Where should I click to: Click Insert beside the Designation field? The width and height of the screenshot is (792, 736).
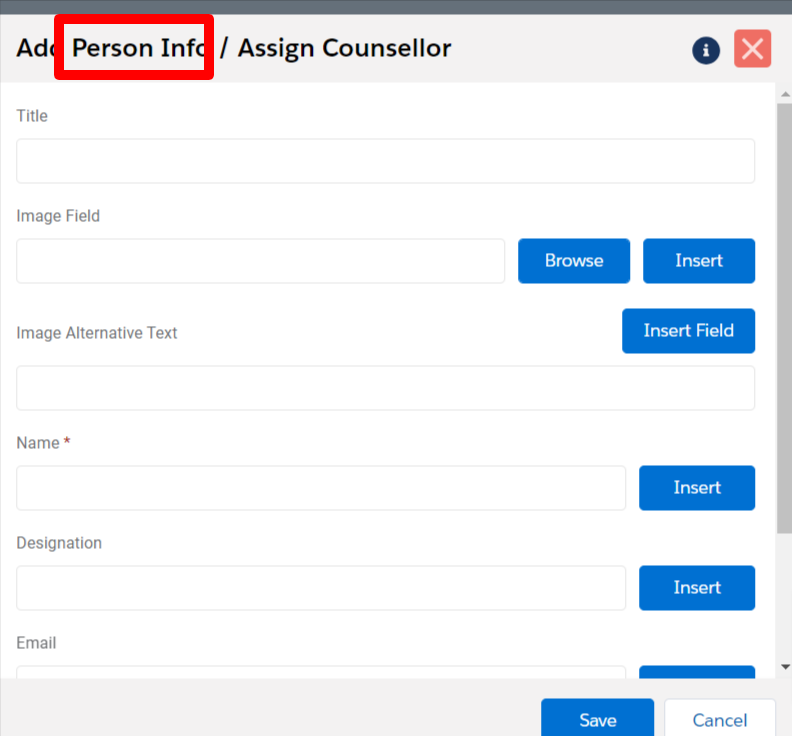click(696, 588)
